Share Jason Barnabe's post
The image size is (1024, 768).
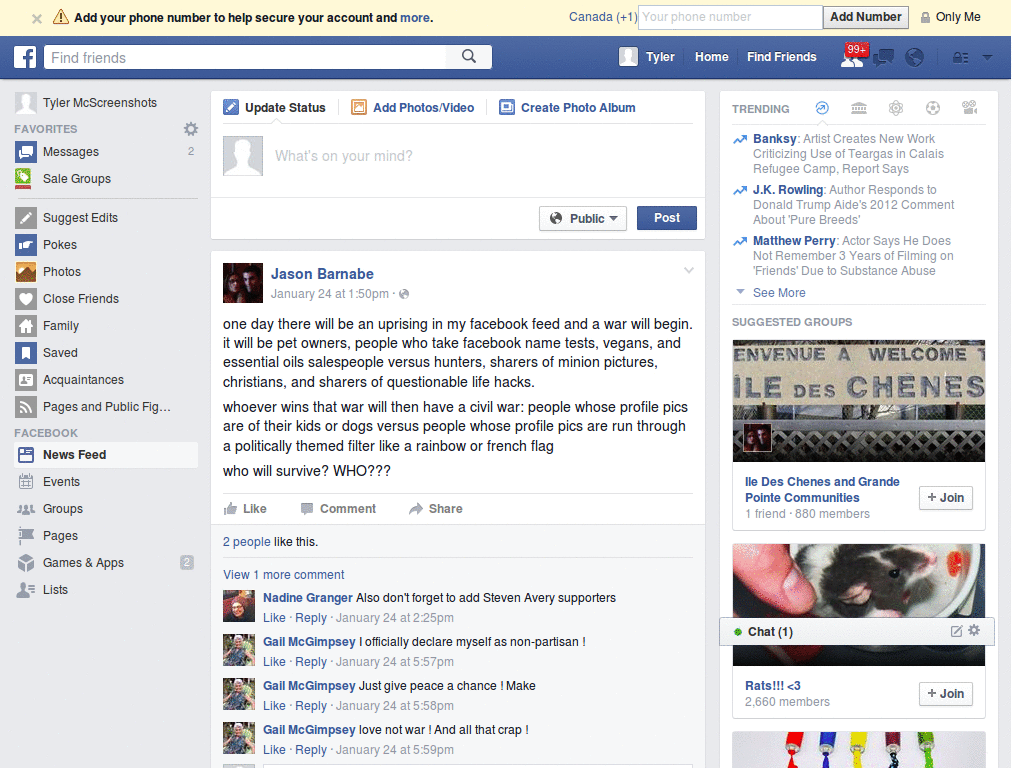(x=436, y=509)
